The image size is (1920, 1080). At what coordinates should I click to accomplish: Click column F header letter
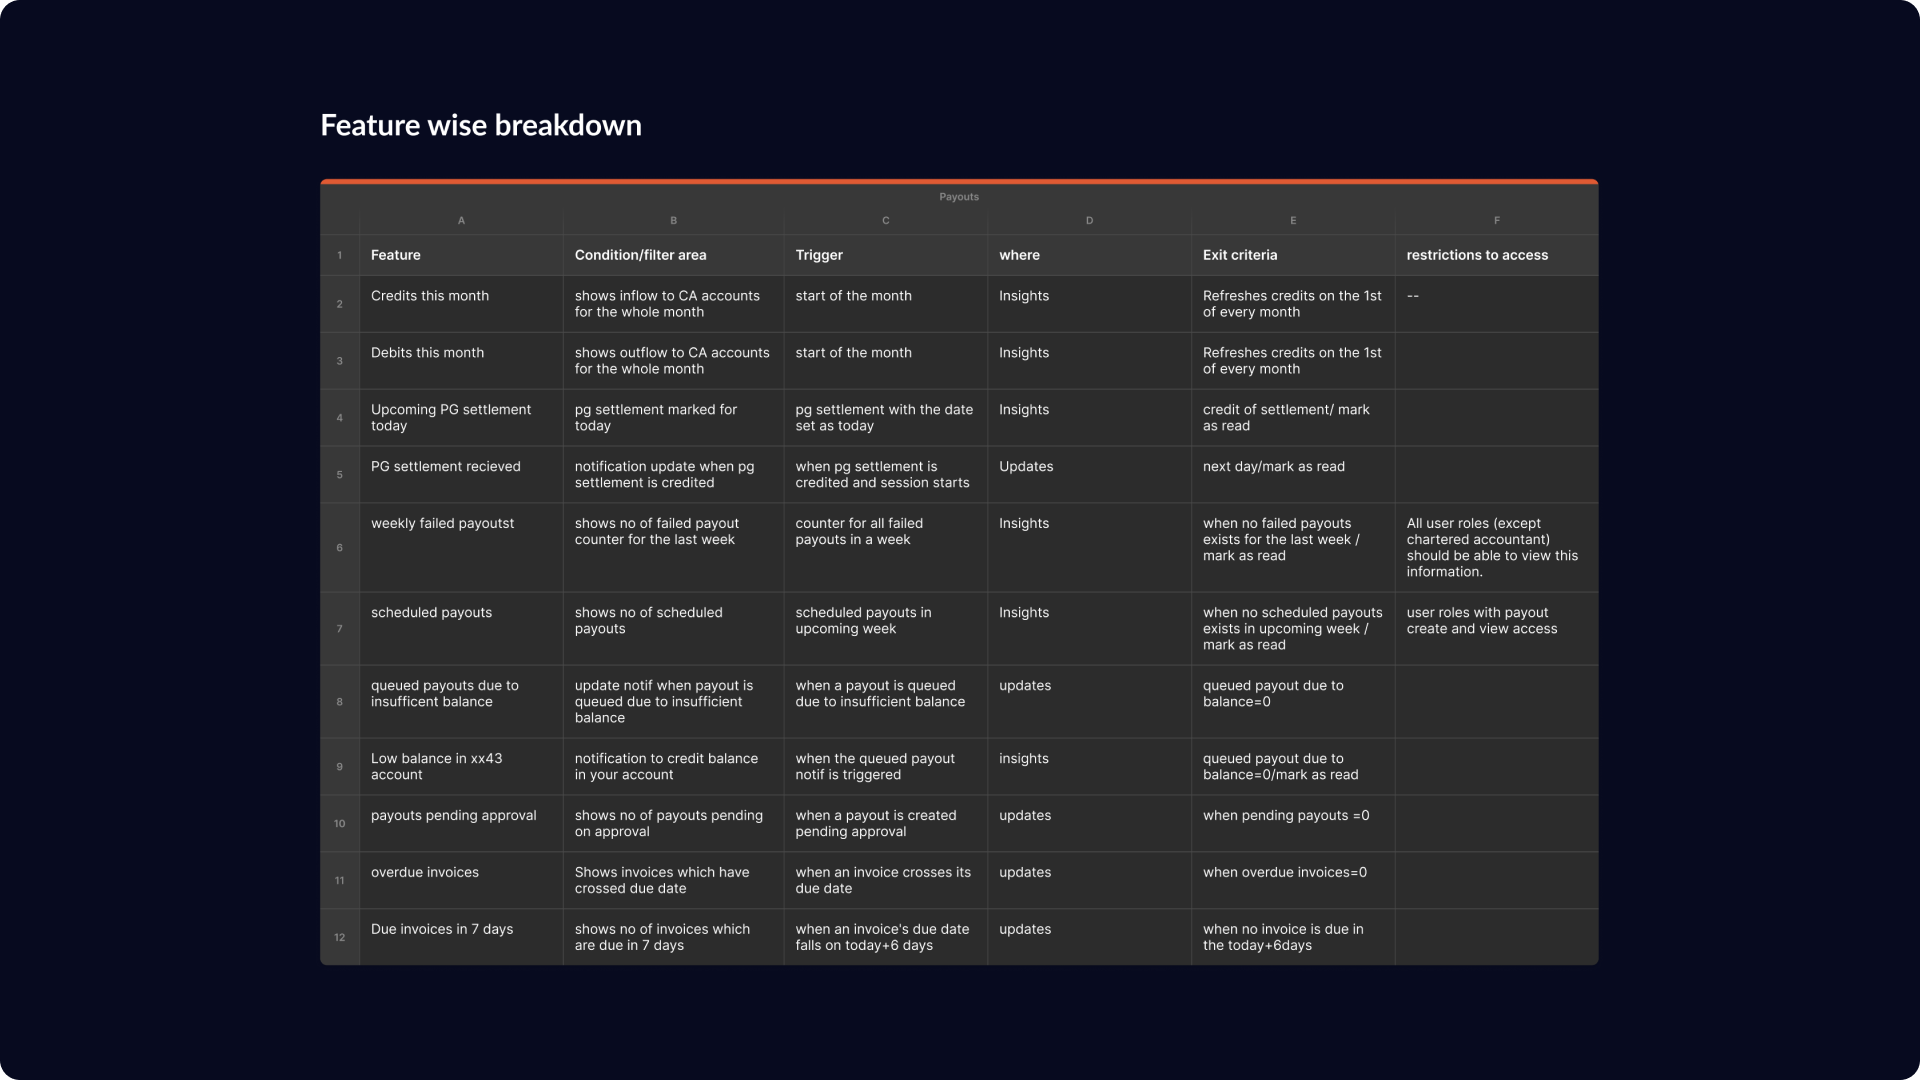point(1496,220)
